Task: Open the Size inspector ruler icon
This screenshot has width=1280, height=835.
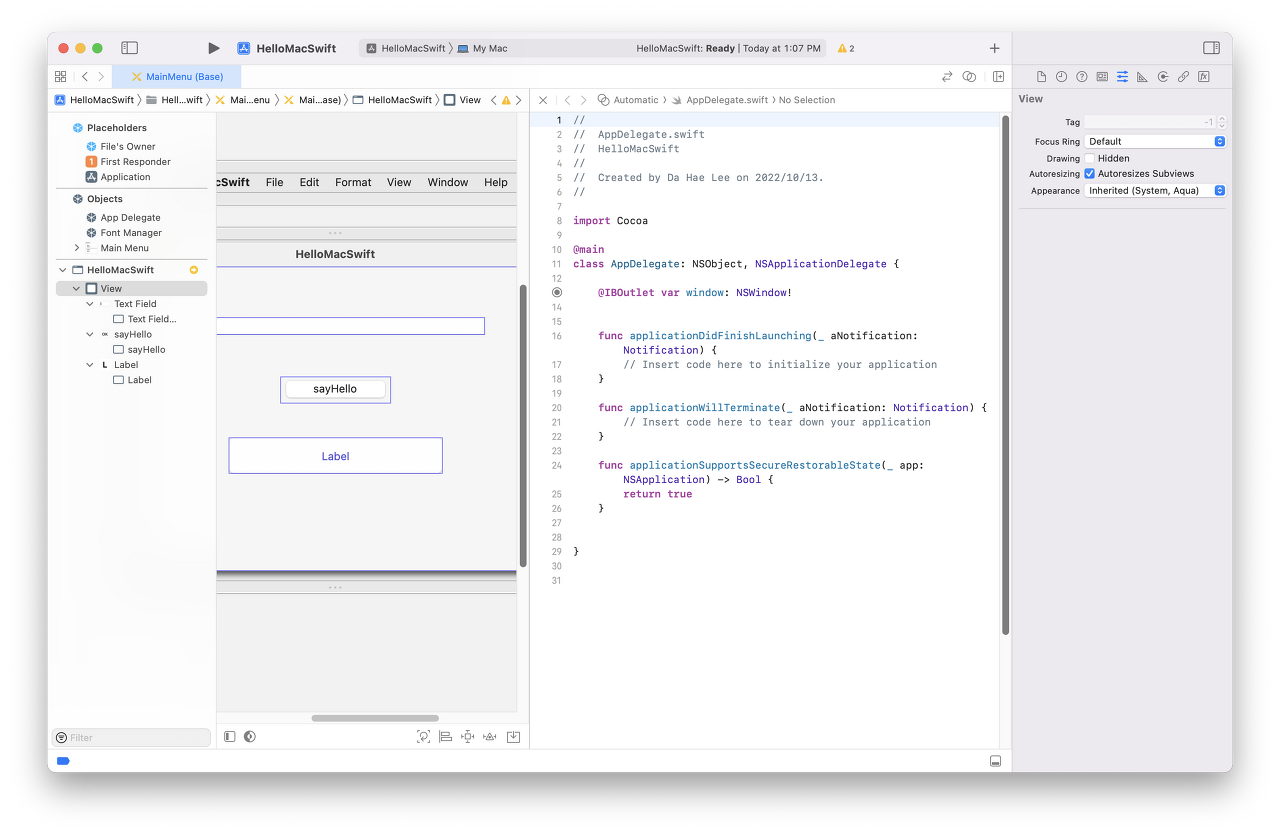Action: (1142, 76)
